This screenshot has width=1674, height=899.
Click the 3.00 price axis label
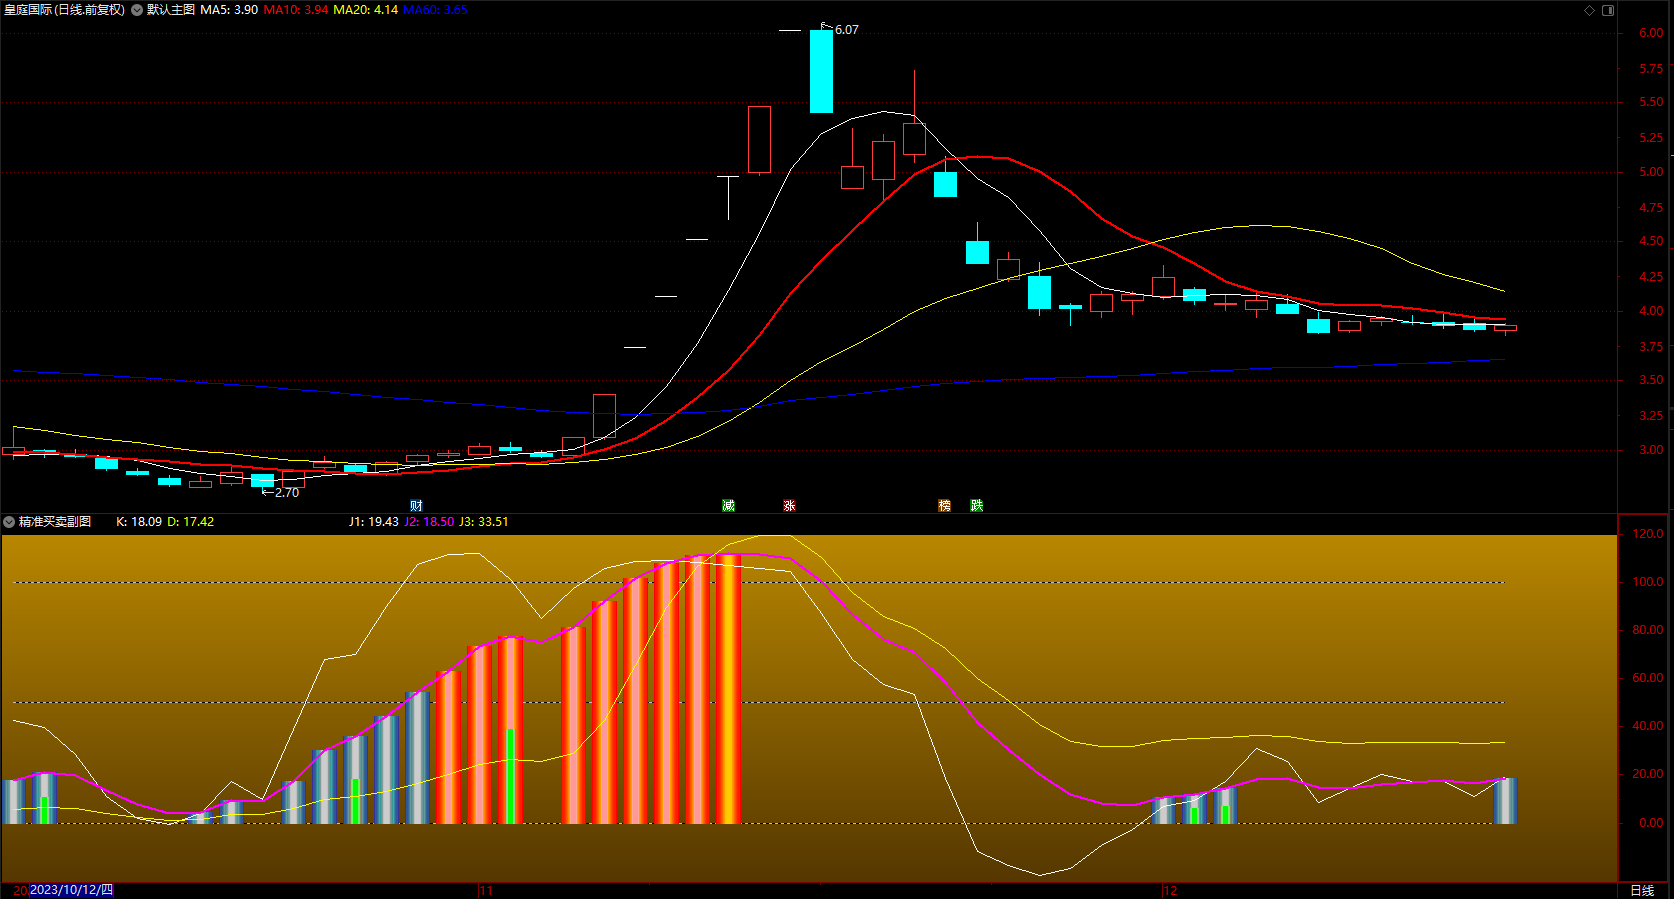[x=1651, y=450]
